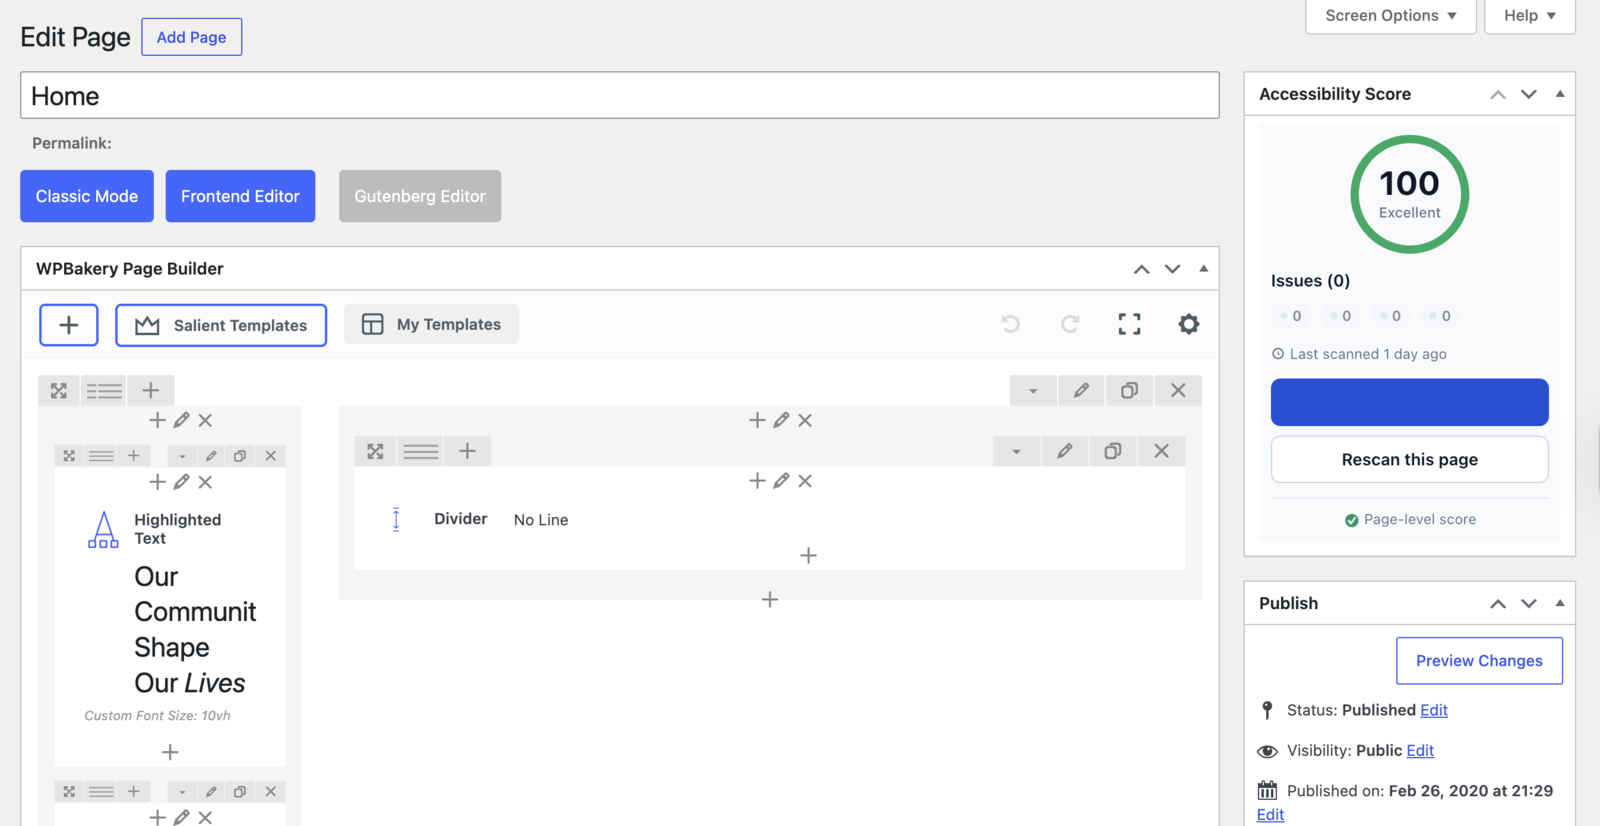The width and height of the screenshot is (1600, 826).
Task: Open the Help dropdown
Action: click(x=1530, y=16)
